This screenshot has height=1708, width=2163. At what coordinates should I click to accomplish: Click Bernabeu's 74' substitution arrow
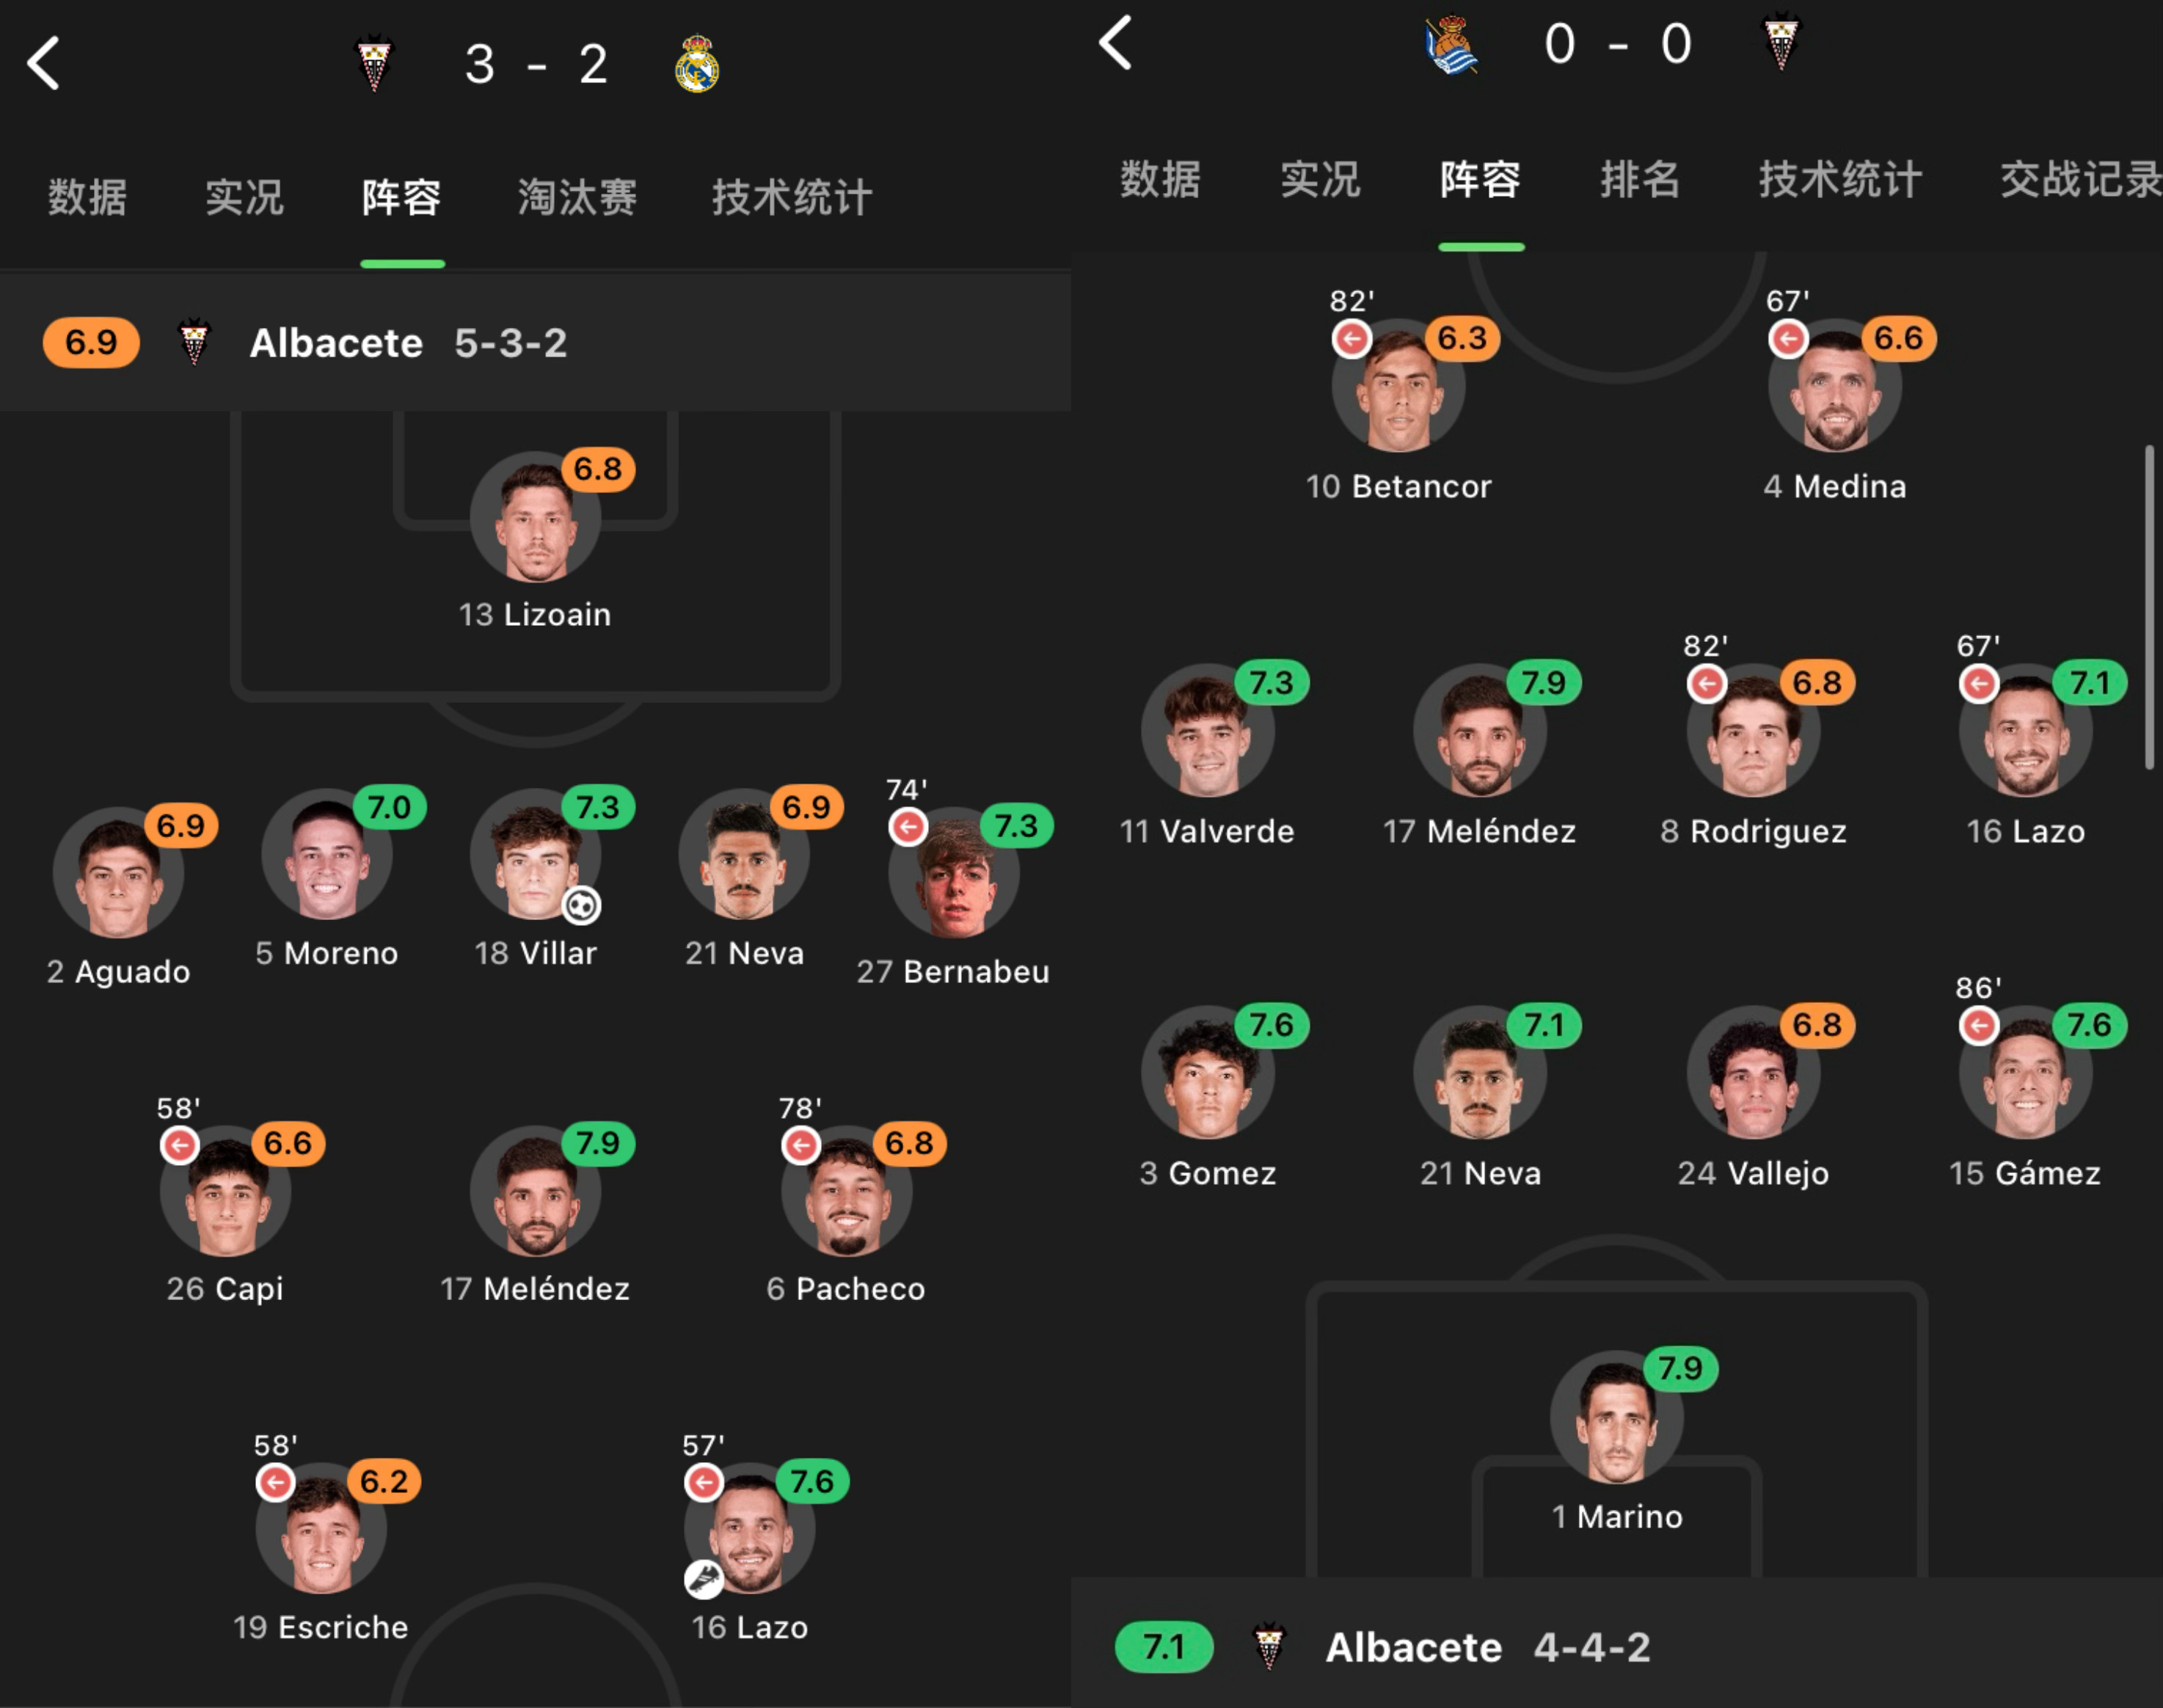click(908, 826)
